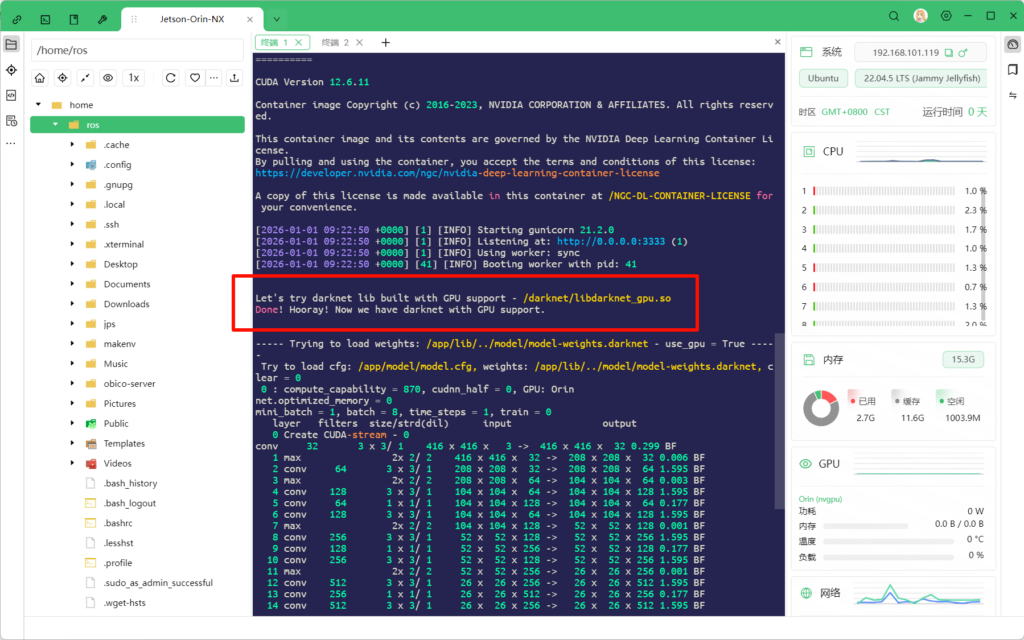Add a new terminal tab with plus button
This screenshot has height=640, width=1024.
coord(386,43)
